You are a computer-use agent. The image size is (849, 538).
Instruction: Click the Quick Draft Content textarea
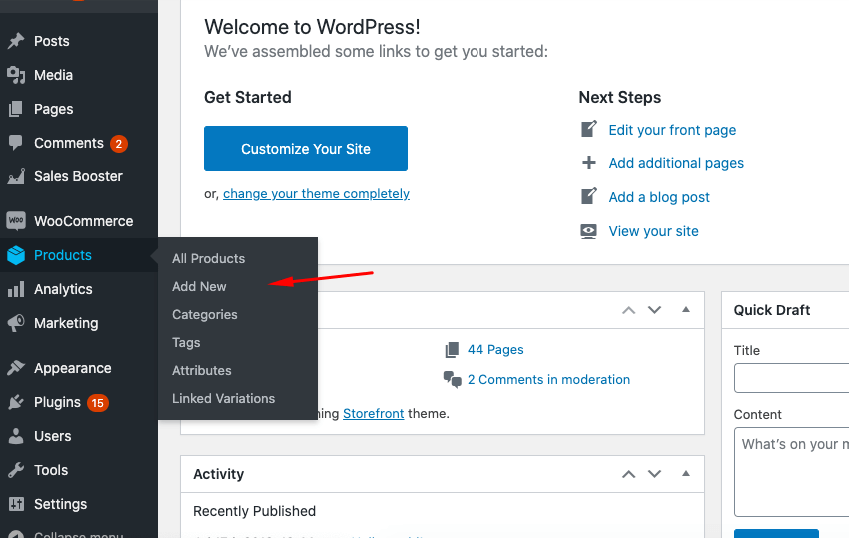click(791, 471)
